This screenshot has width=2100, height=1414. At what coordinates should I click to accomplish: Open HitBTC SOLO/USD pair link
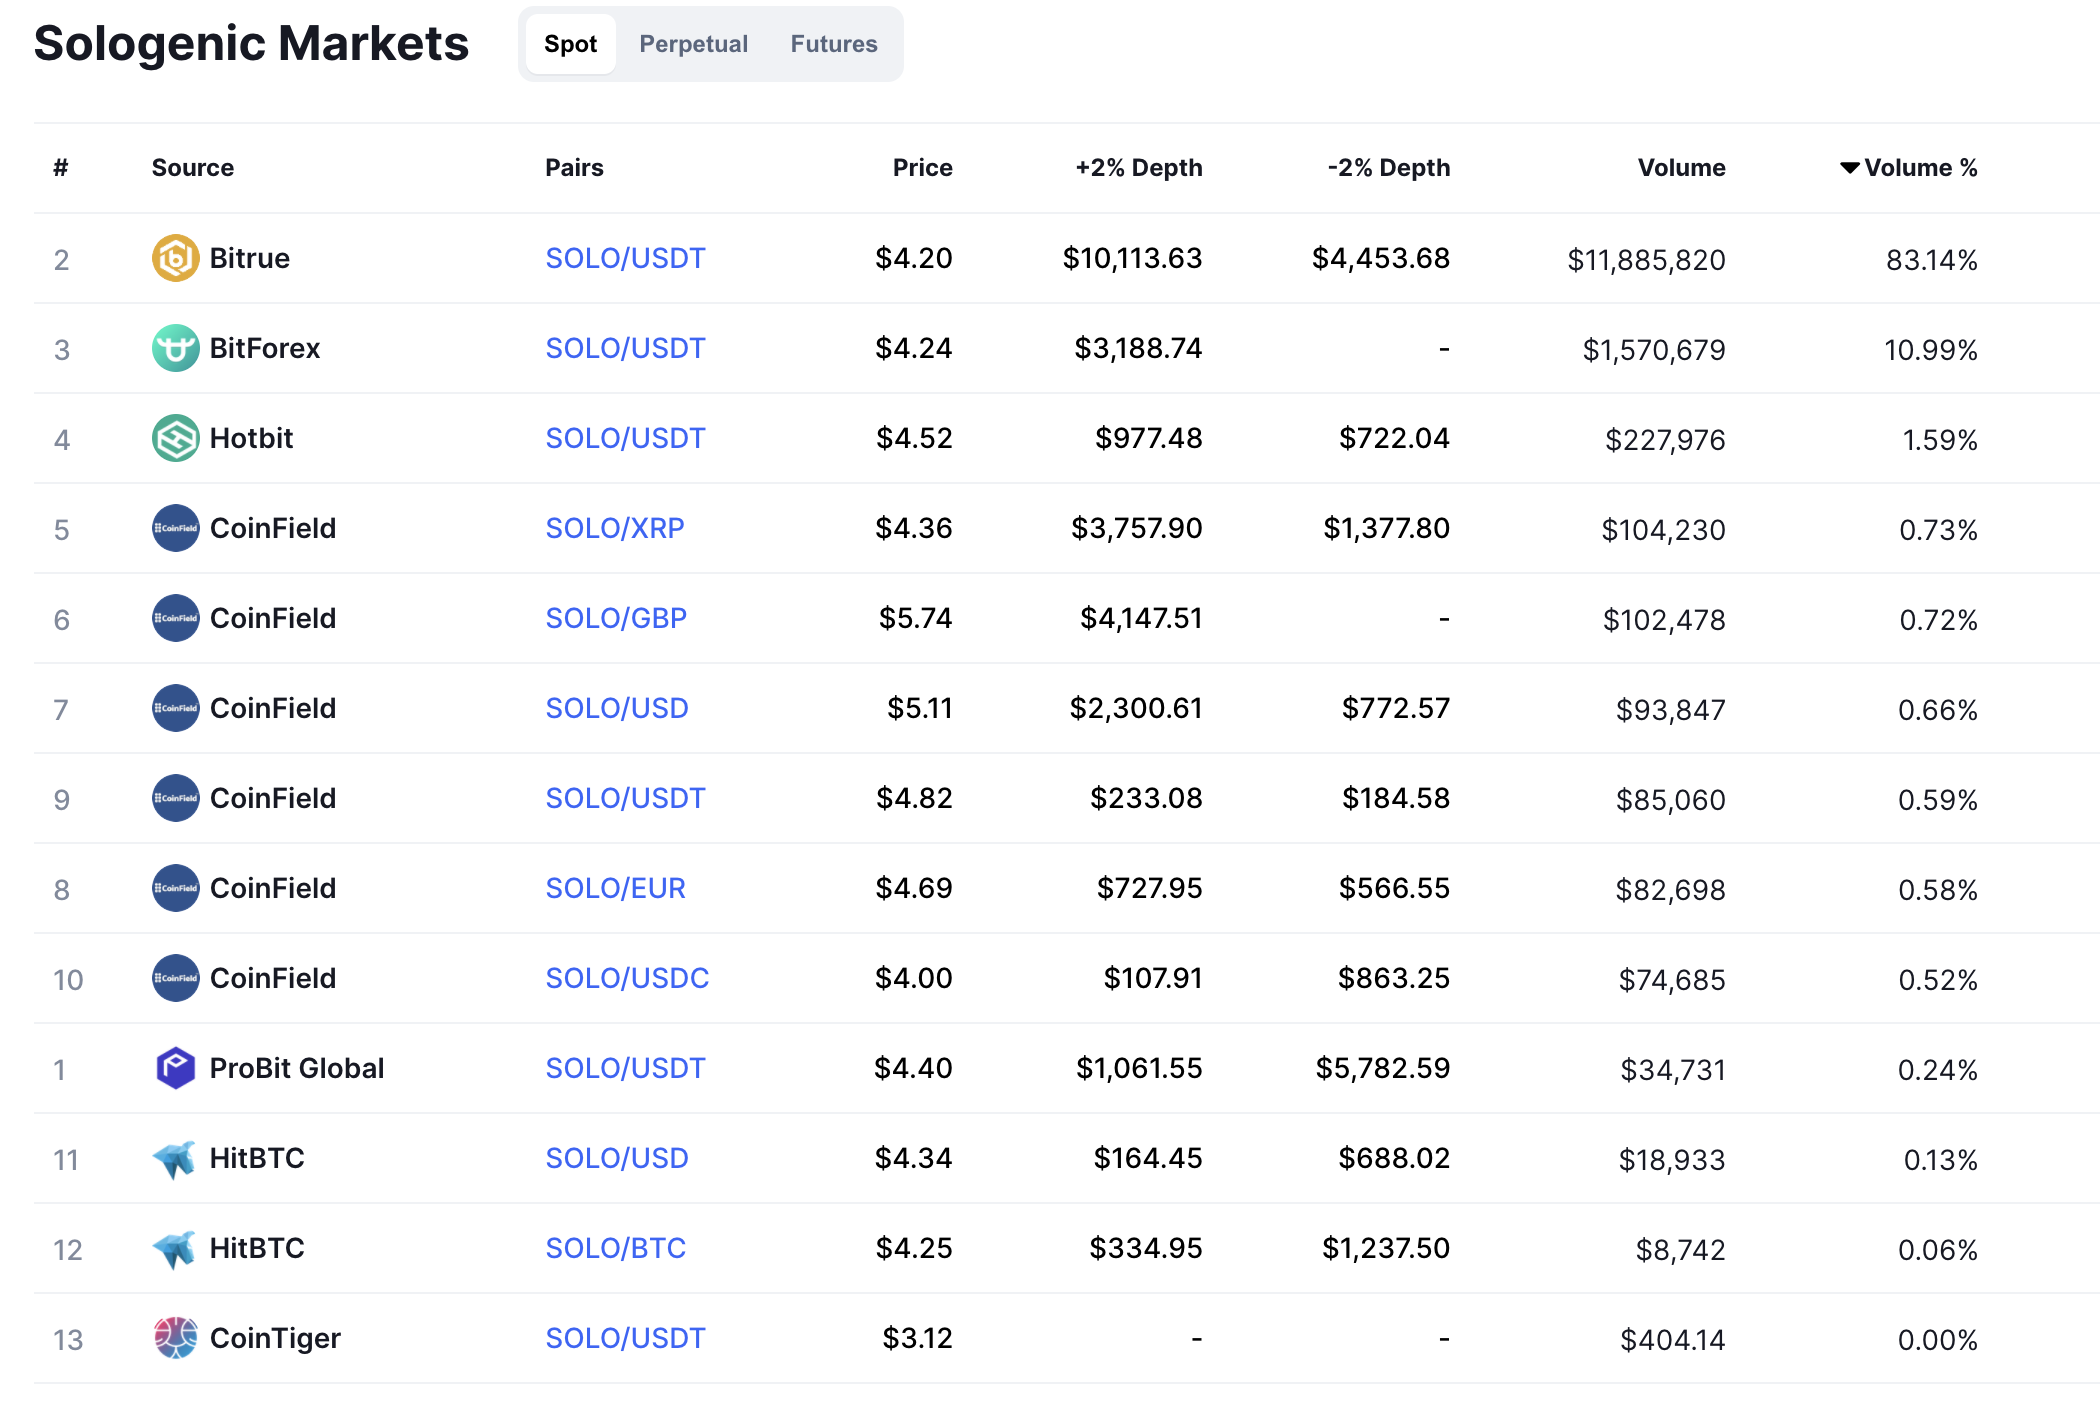coord(617,1158)
